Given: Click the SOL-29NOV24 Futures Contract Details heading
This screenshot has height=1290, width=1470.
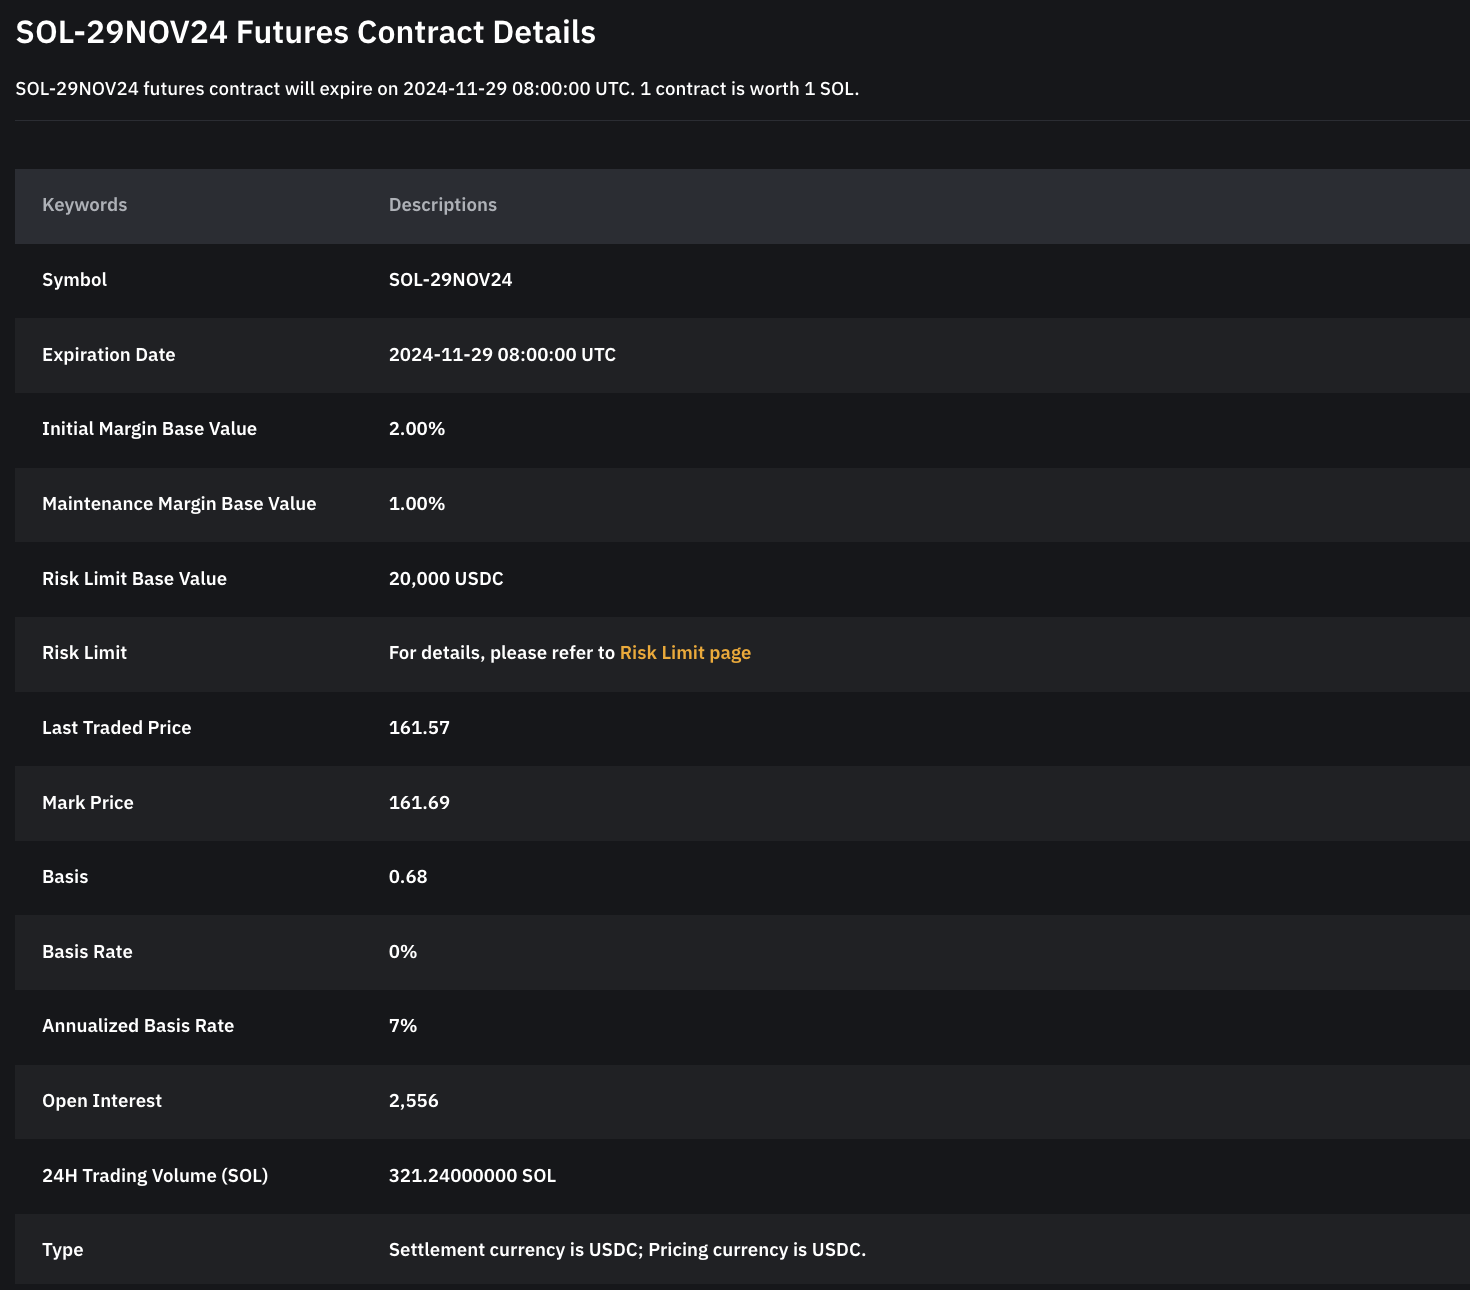Looking at the screenshot, I should coord(306,32).
